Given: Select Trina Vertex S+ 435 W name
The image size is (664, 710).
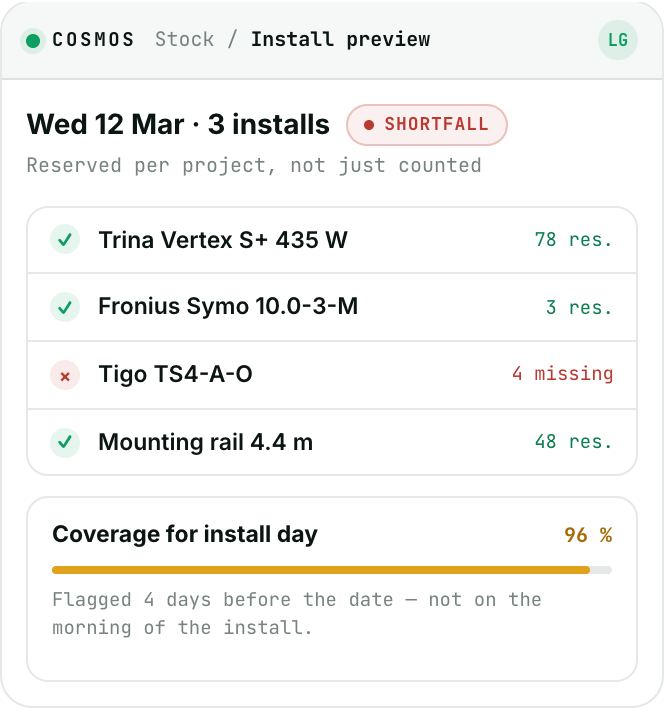Looking at the screenshot, I should pyautogui.click(x=223, y=240).
